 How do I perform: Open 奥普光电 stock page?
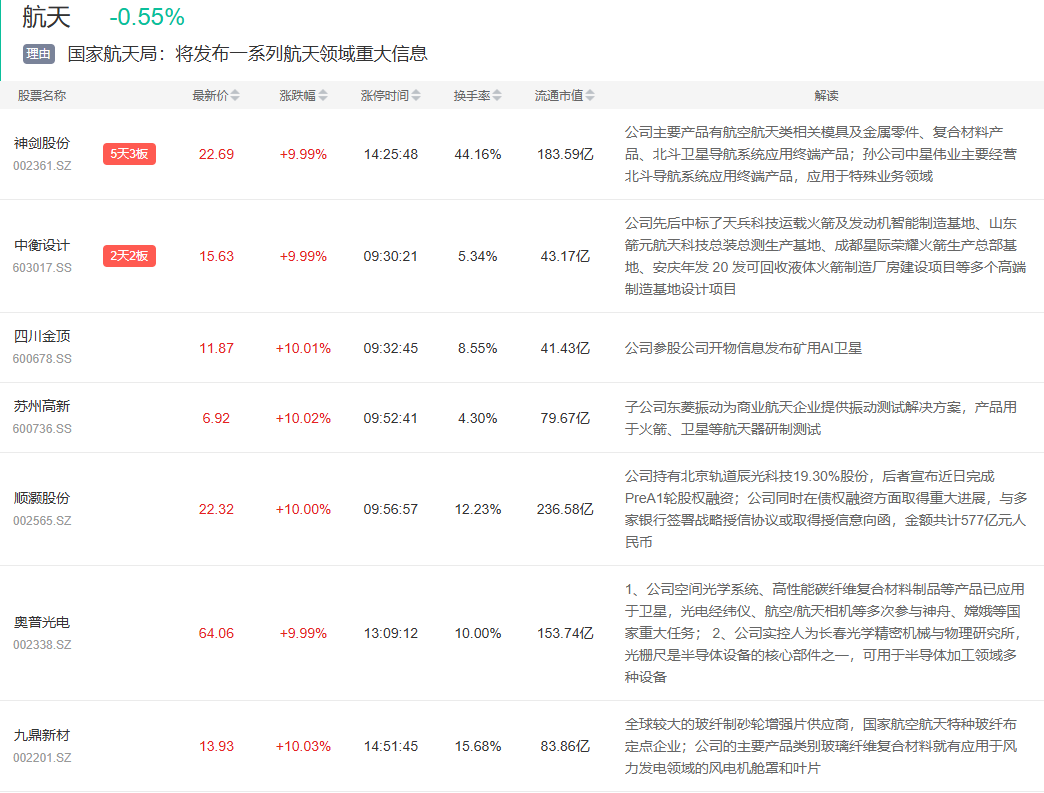click(42, 623)
